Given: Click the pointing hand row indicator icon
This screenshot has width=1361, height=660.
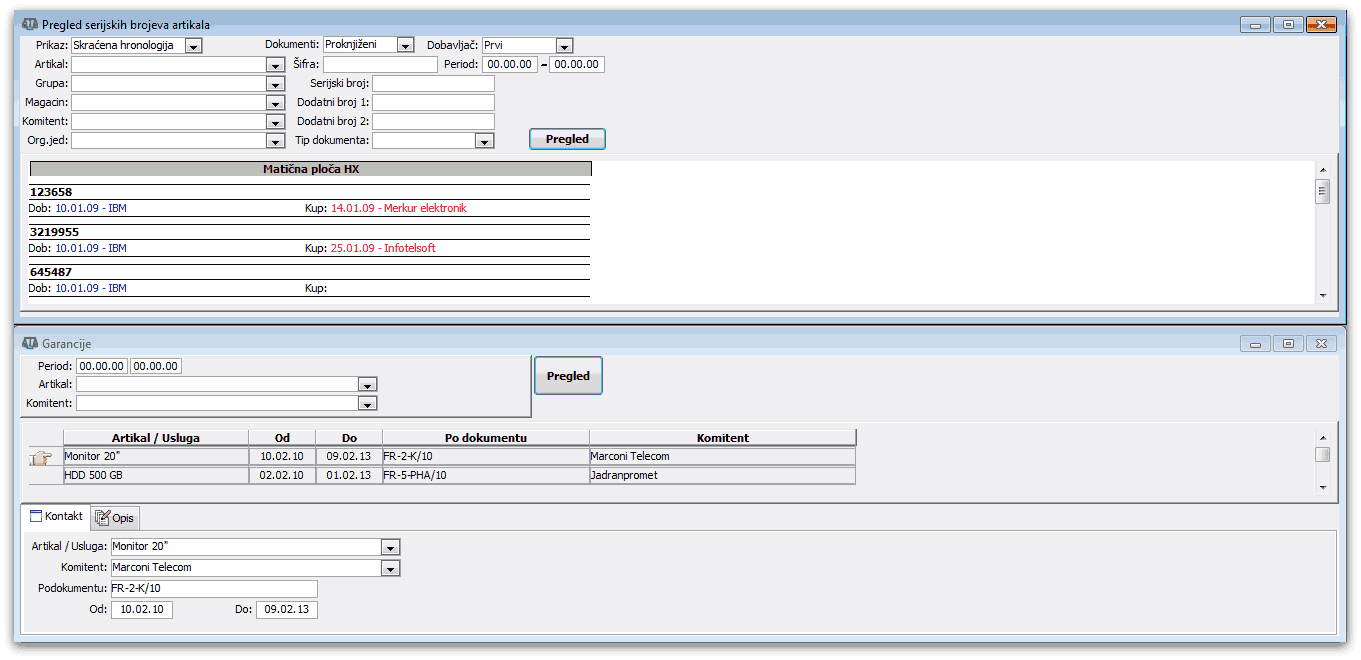Looking at the screenshot, I should pos(40,459).
